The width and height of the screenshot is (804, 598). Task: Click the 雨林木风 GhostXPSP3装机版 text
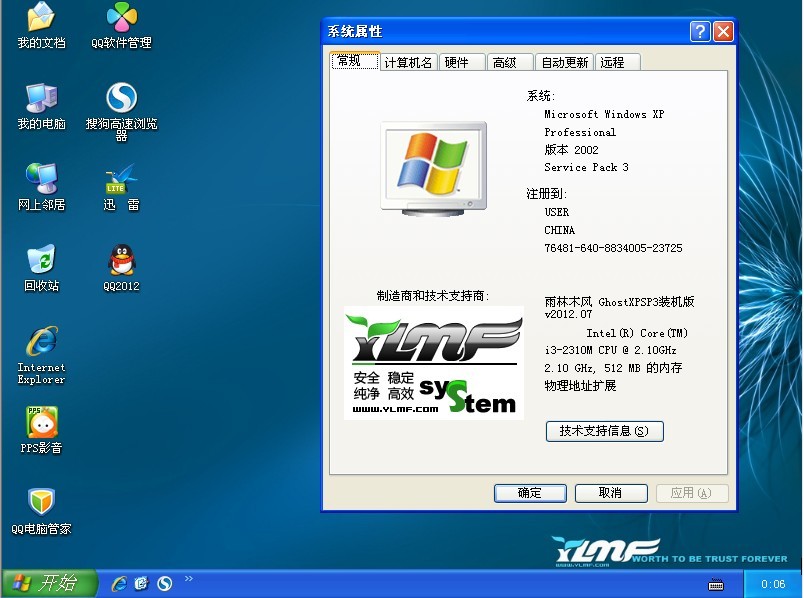click(x=619, y=302)
